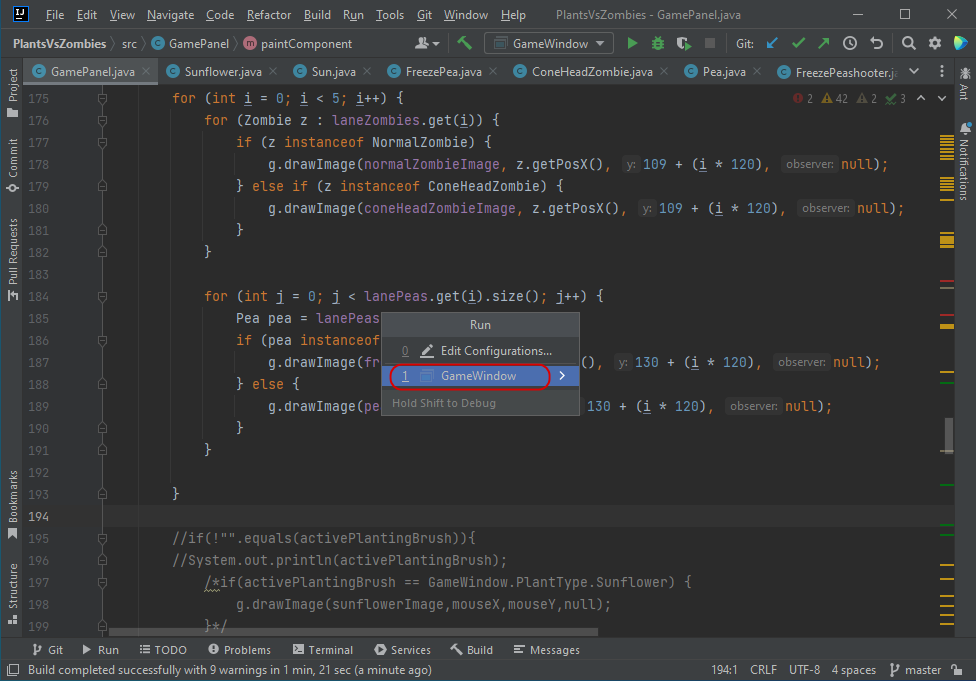Show hidden editor tabs chevron

pos(914,72)
